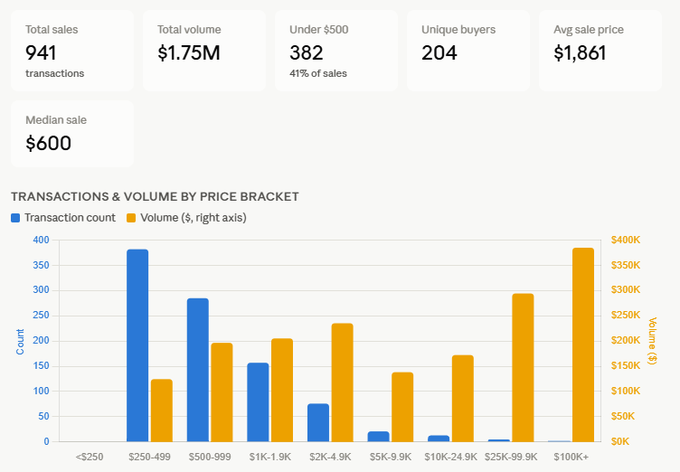Click the transactions subtext under 941
This screenshot has width=680, height=472.
(55, 73)
